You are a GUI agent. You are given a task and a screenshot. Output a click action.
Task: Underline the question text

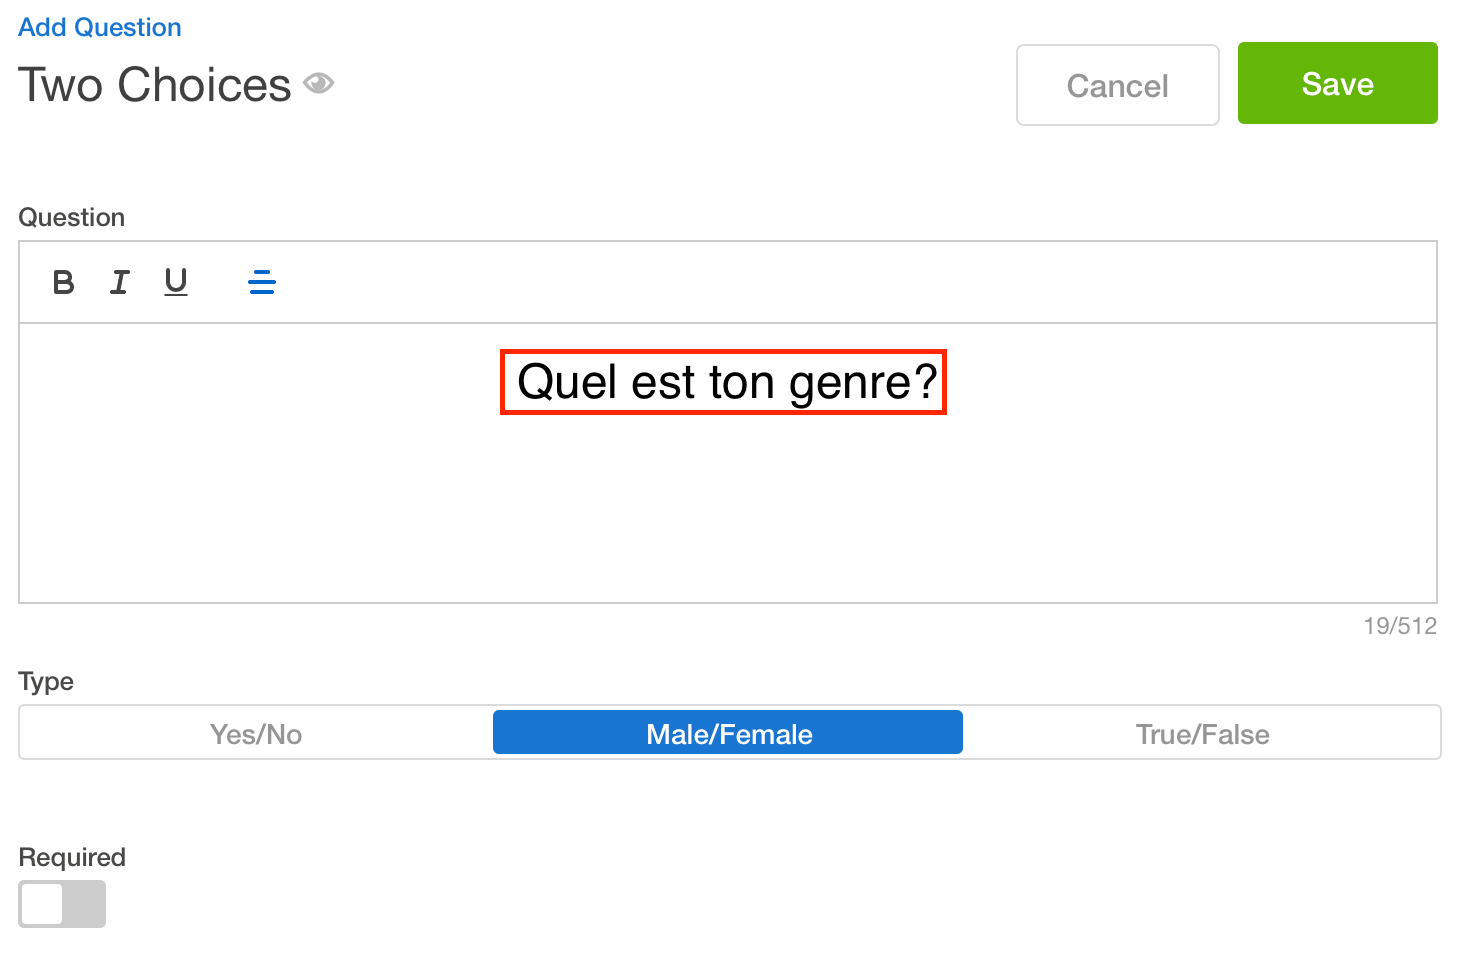point(176,283)
